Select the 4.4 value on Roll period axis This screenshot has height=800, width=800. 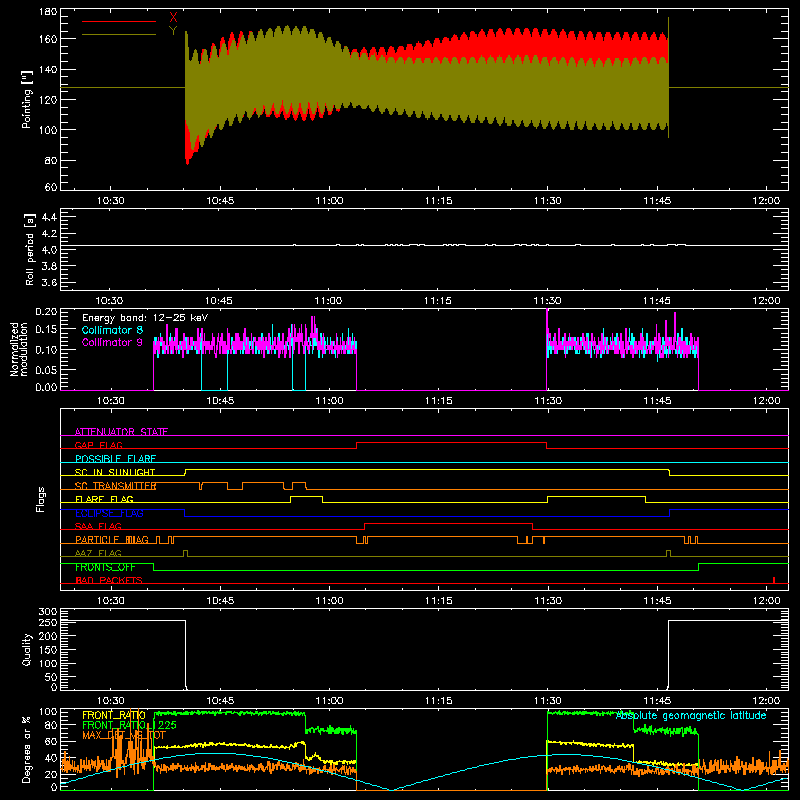49,217
